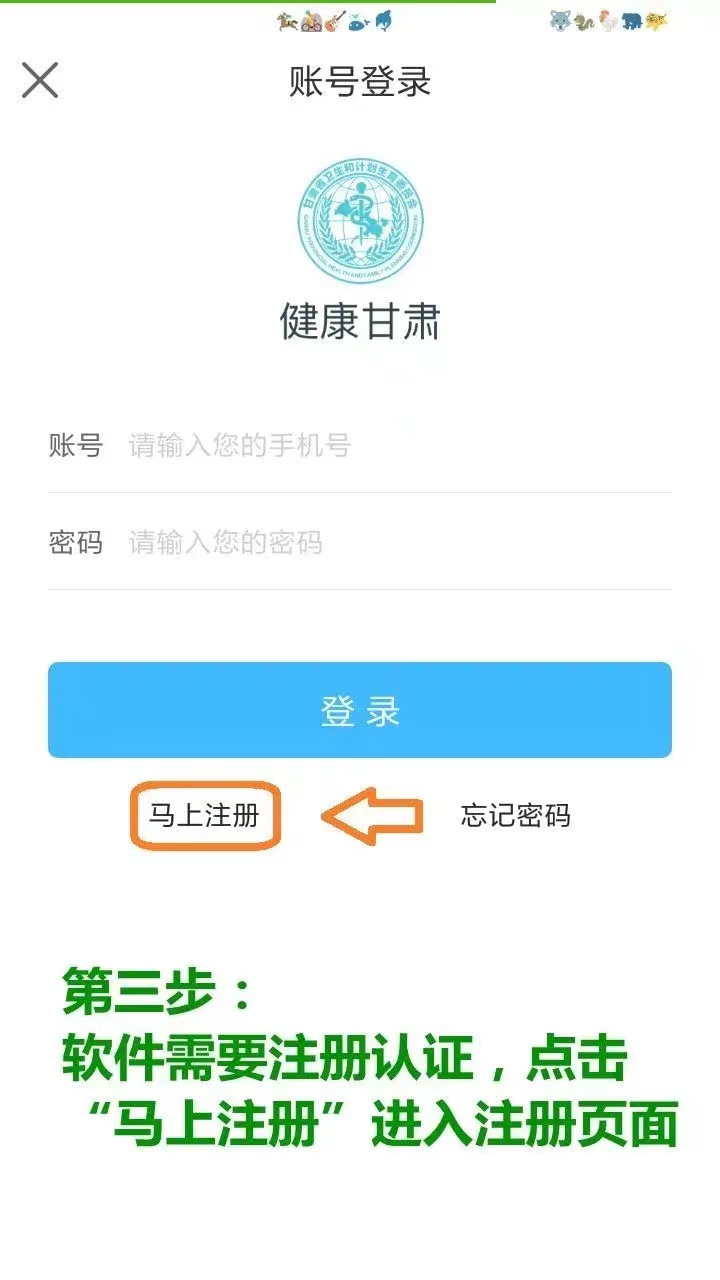720x1280 pixels.
Task: Click the horse racing emoji icon
Action: coord(287,22)
